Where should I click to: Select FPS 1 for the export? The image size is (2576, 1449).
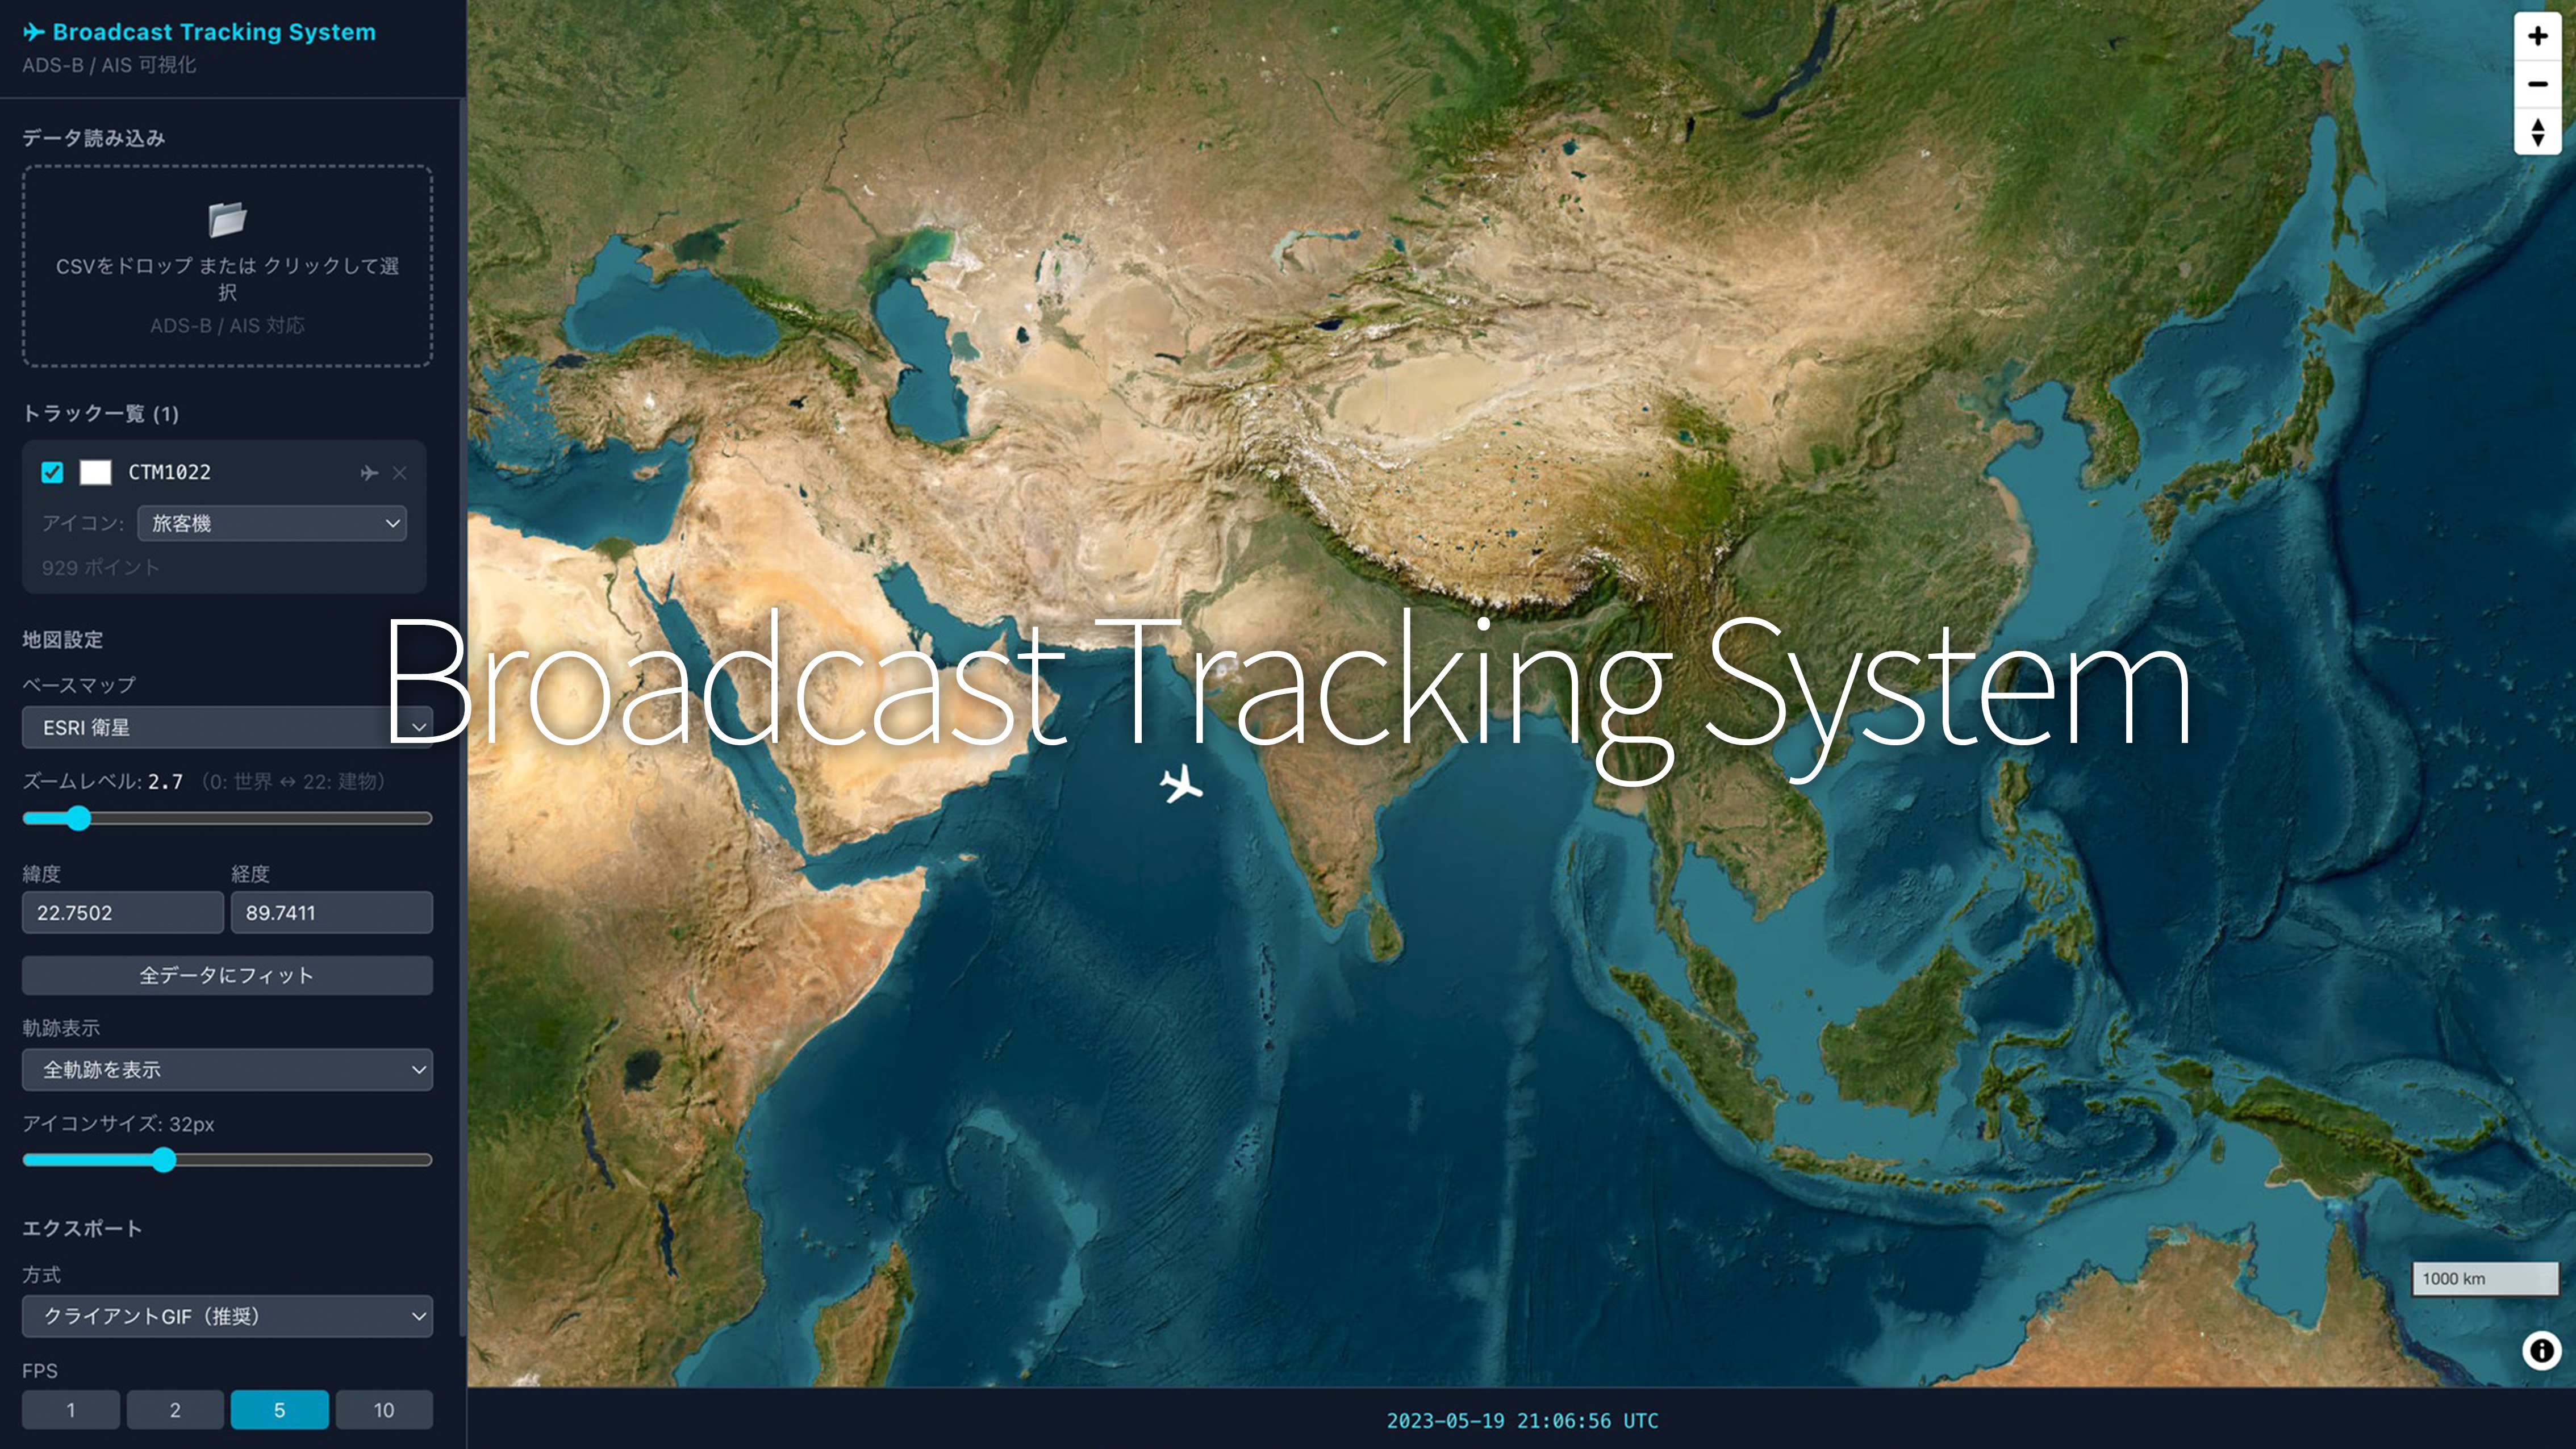click(x=70, y=1409)
